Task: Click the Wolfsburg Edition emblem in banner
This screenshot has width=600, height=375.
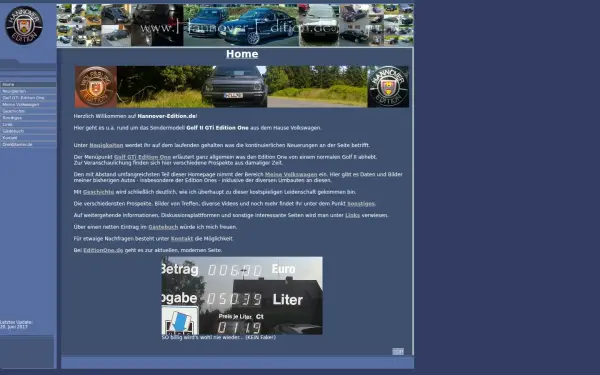Action: [96, 87]
